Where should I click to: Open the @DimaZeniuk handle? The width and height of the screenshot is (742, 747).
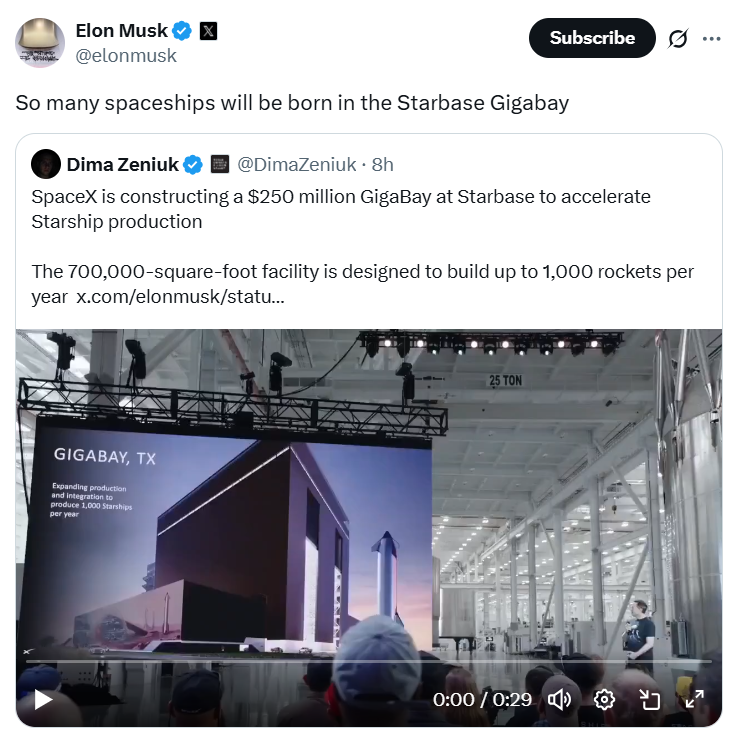point(297,164)
